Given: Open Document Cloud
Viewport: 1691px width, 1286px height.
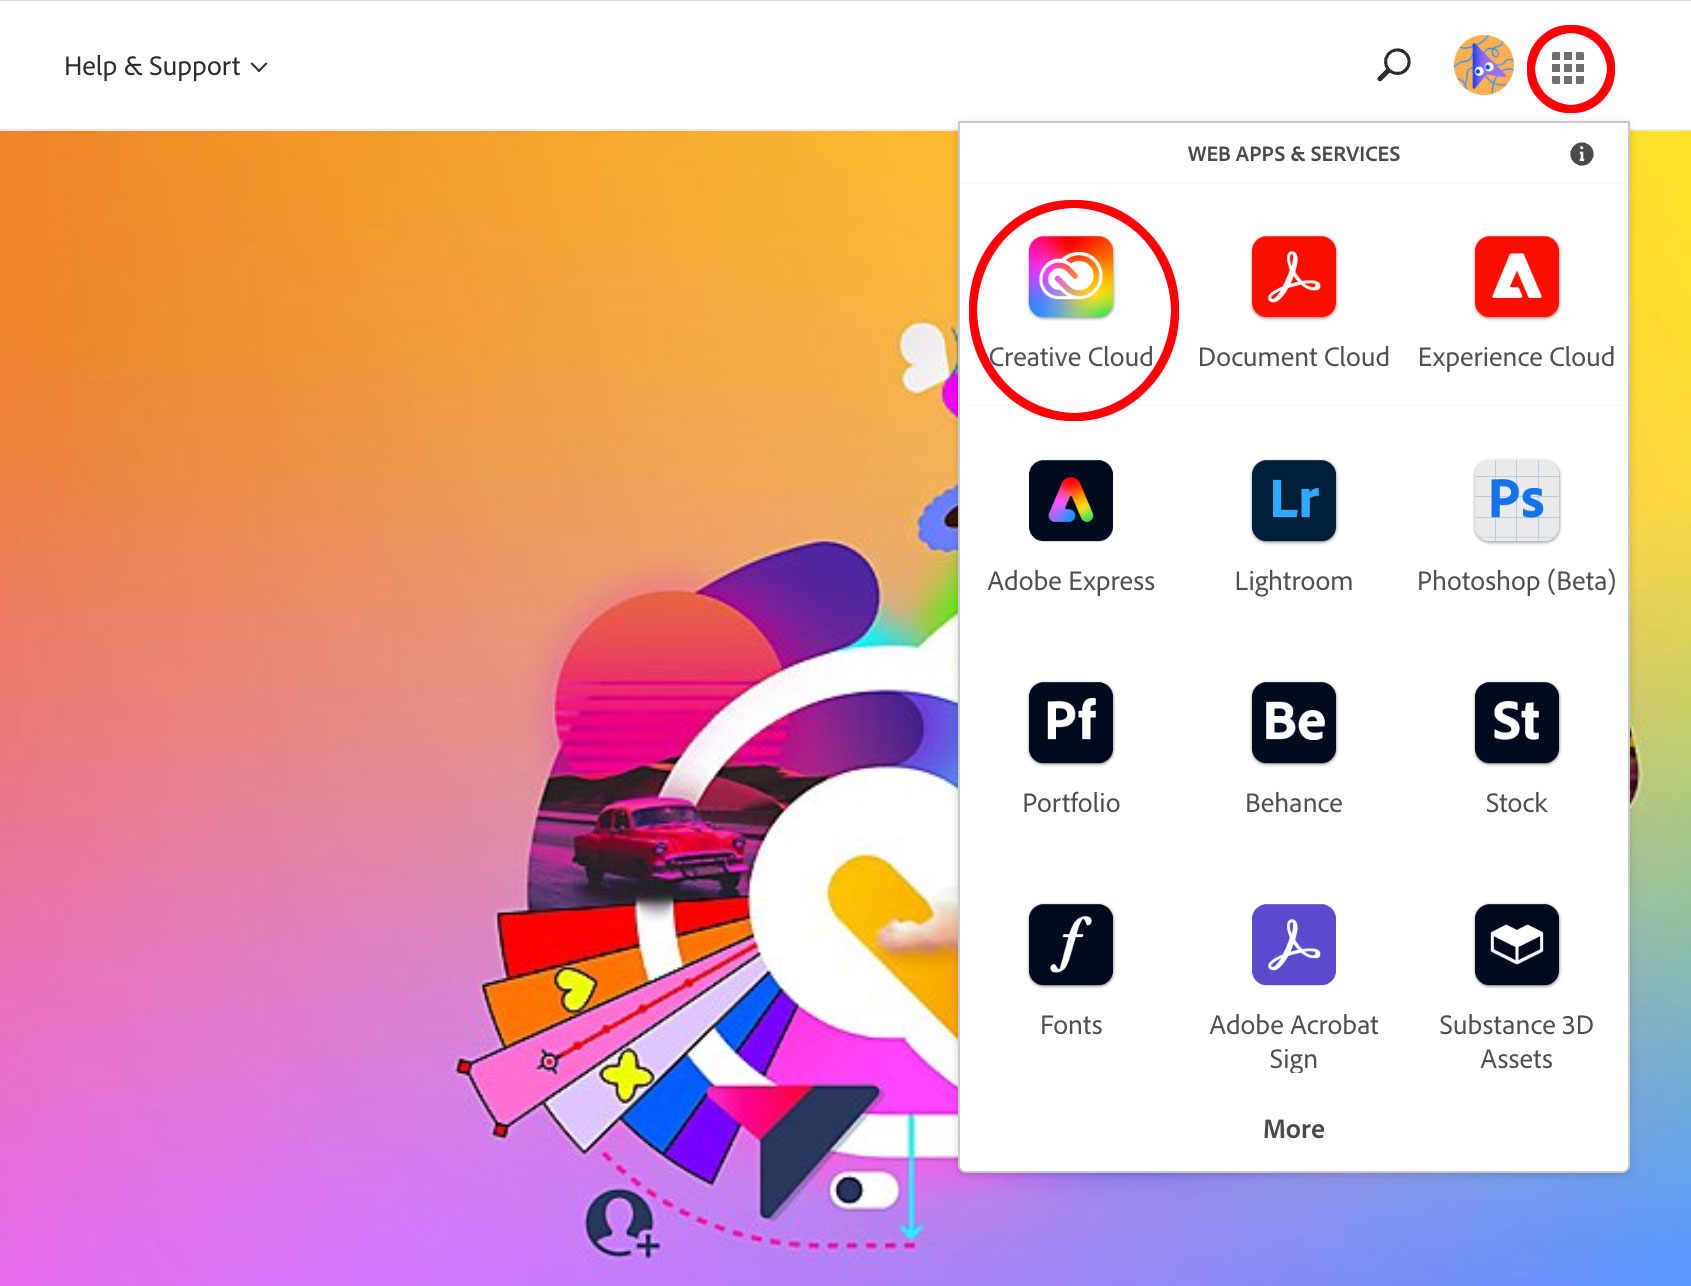Looking at the screenshot, I should [1293, 277].
